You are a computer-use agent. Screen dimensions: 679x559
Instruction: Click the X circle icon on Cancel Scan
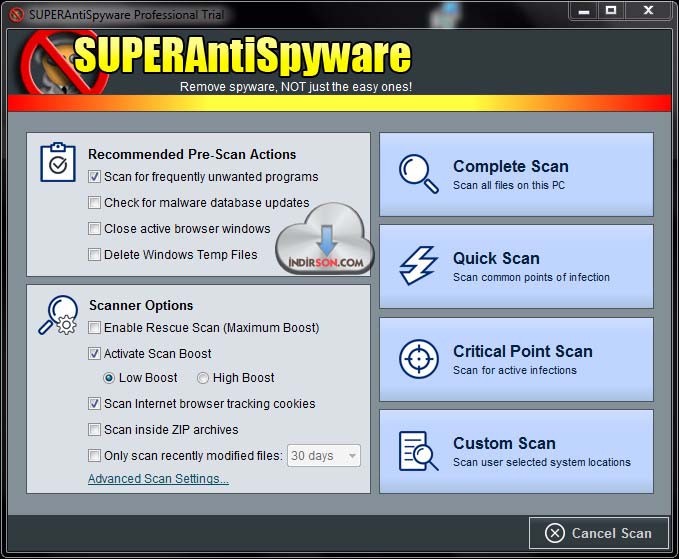(x=555, y=533)
